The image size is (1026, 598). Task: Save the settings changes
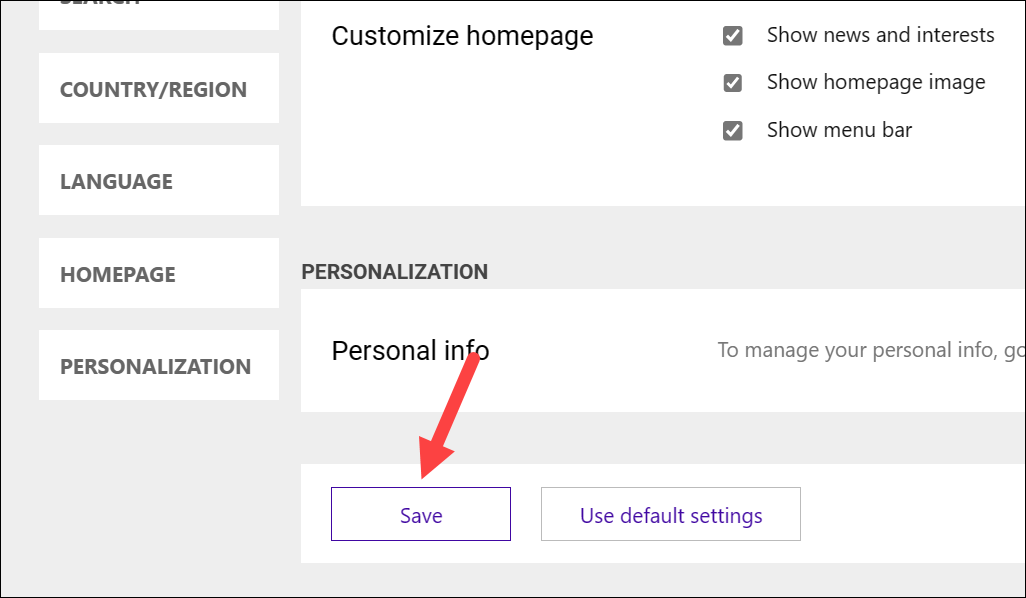pyautogui.click(x=421, y=514)
